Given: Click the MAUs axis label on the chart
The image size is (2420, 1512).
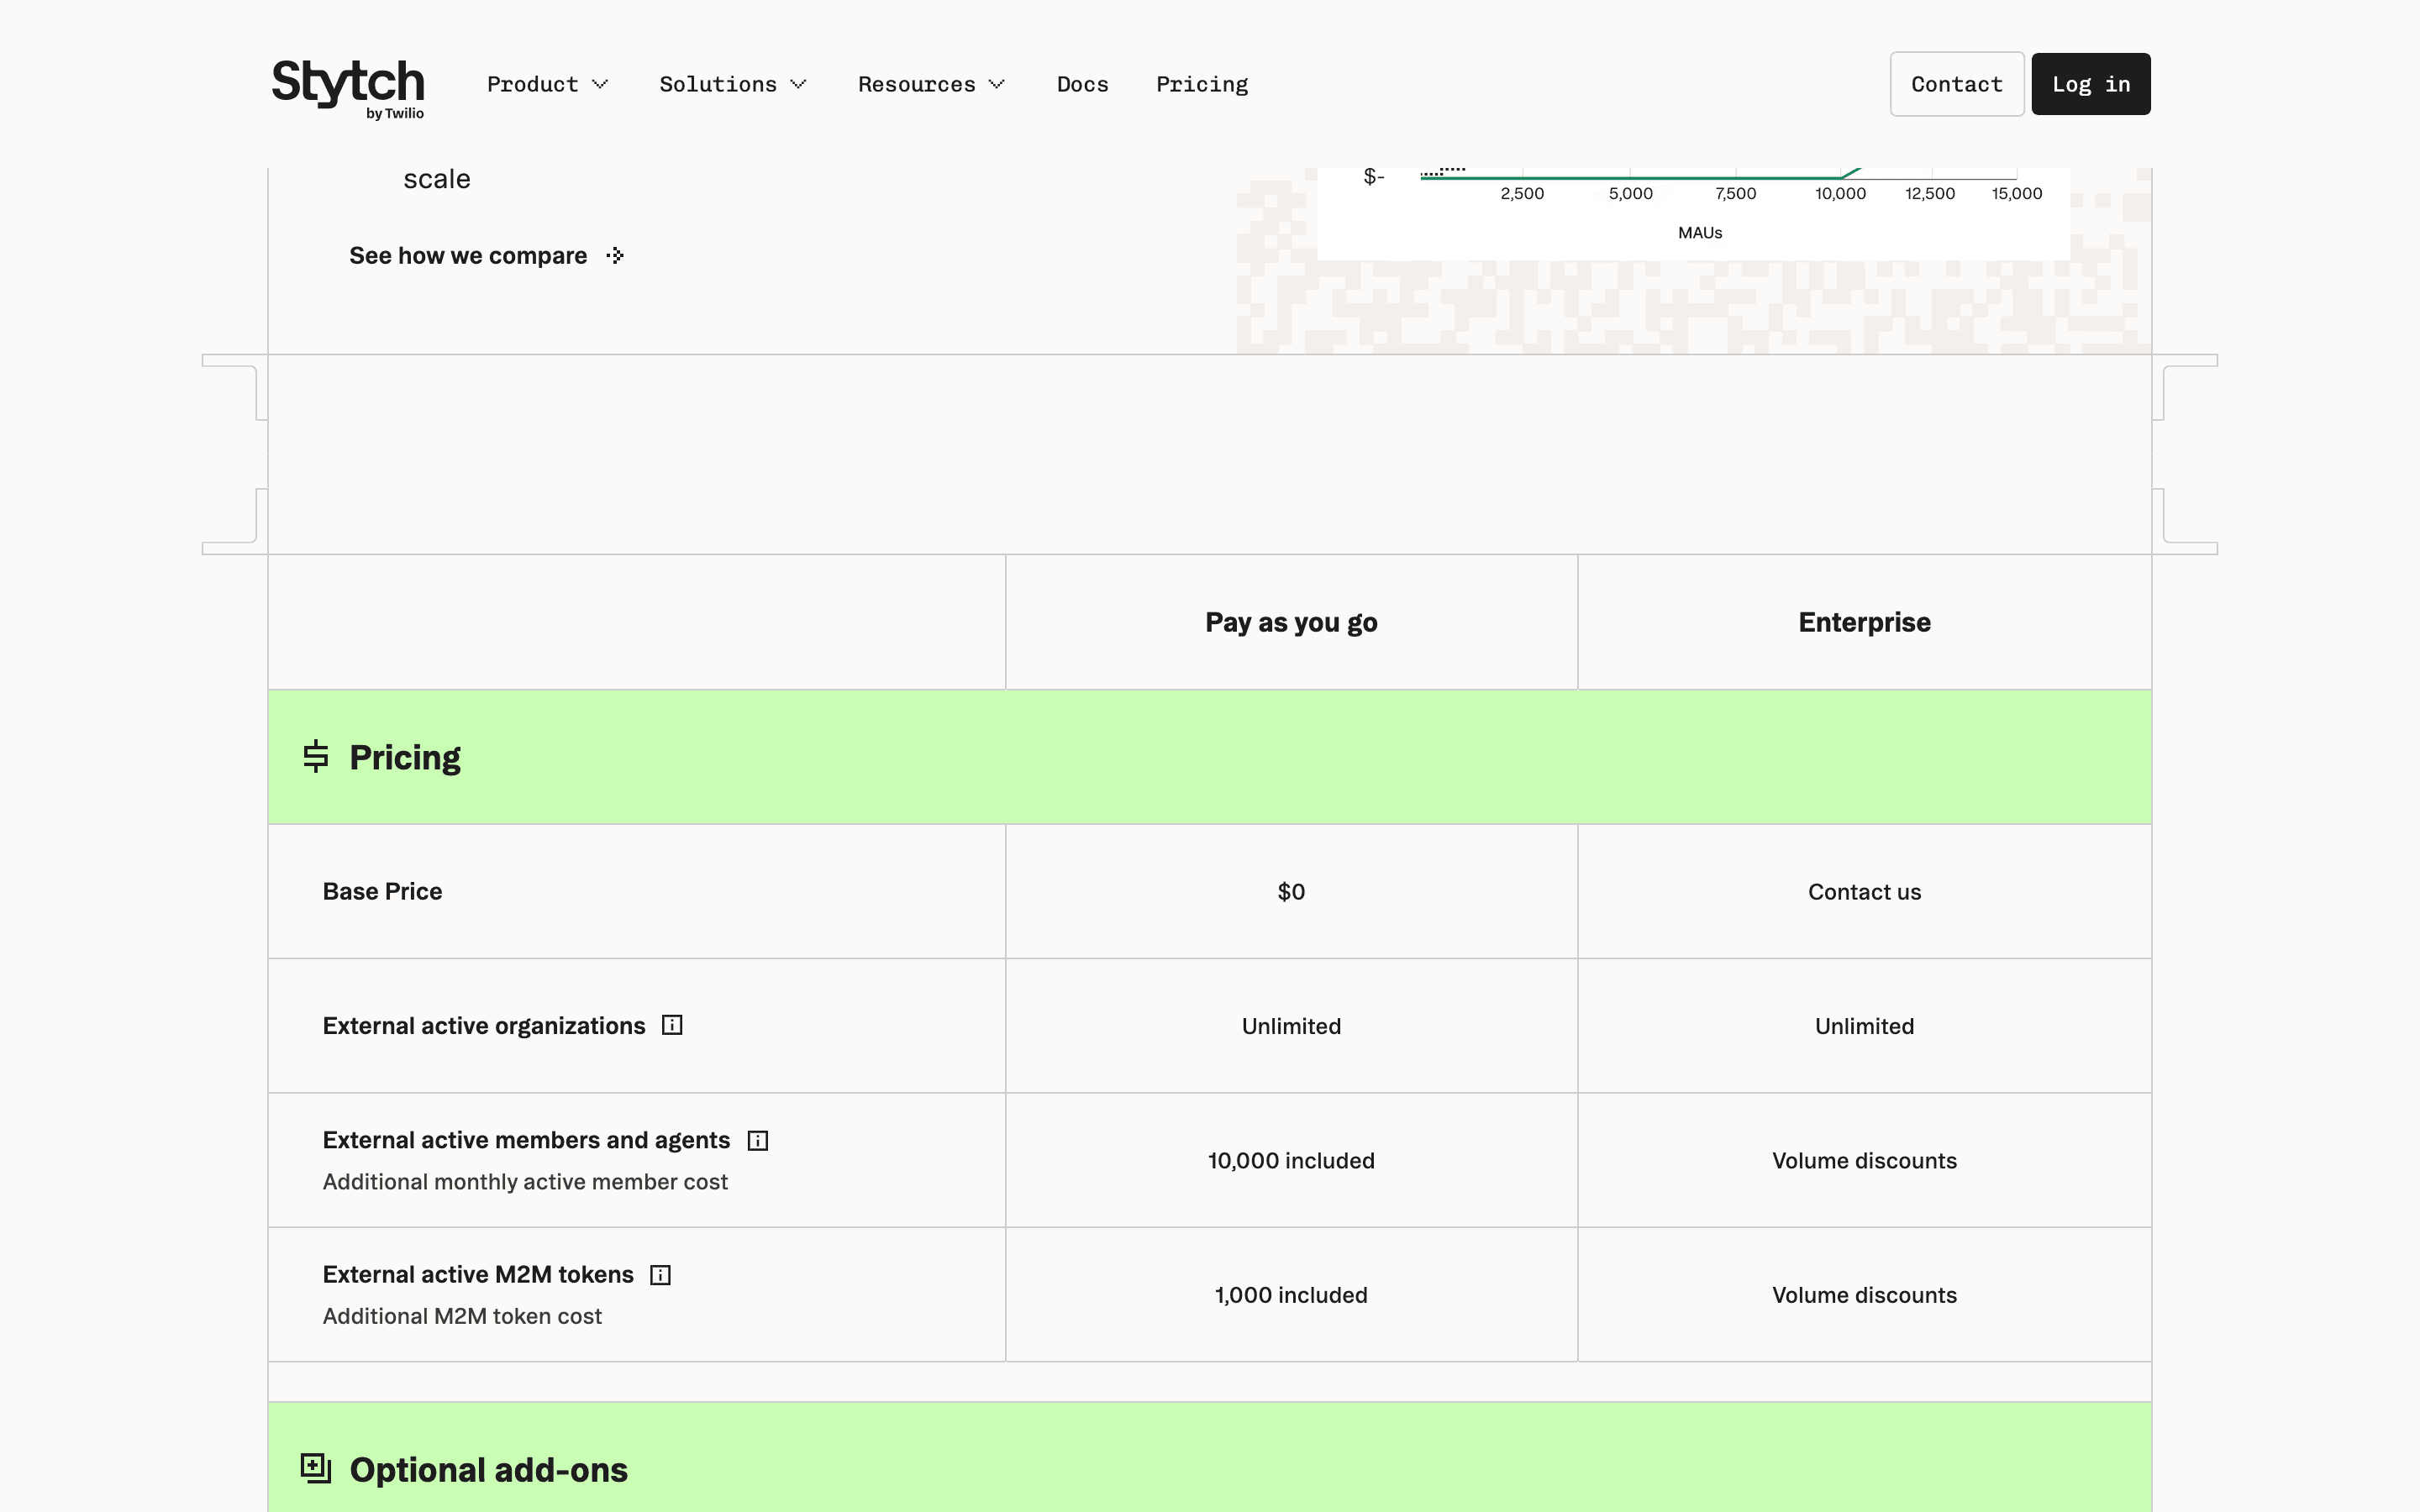Looking at the screenshot, I should click(1700, 233).
